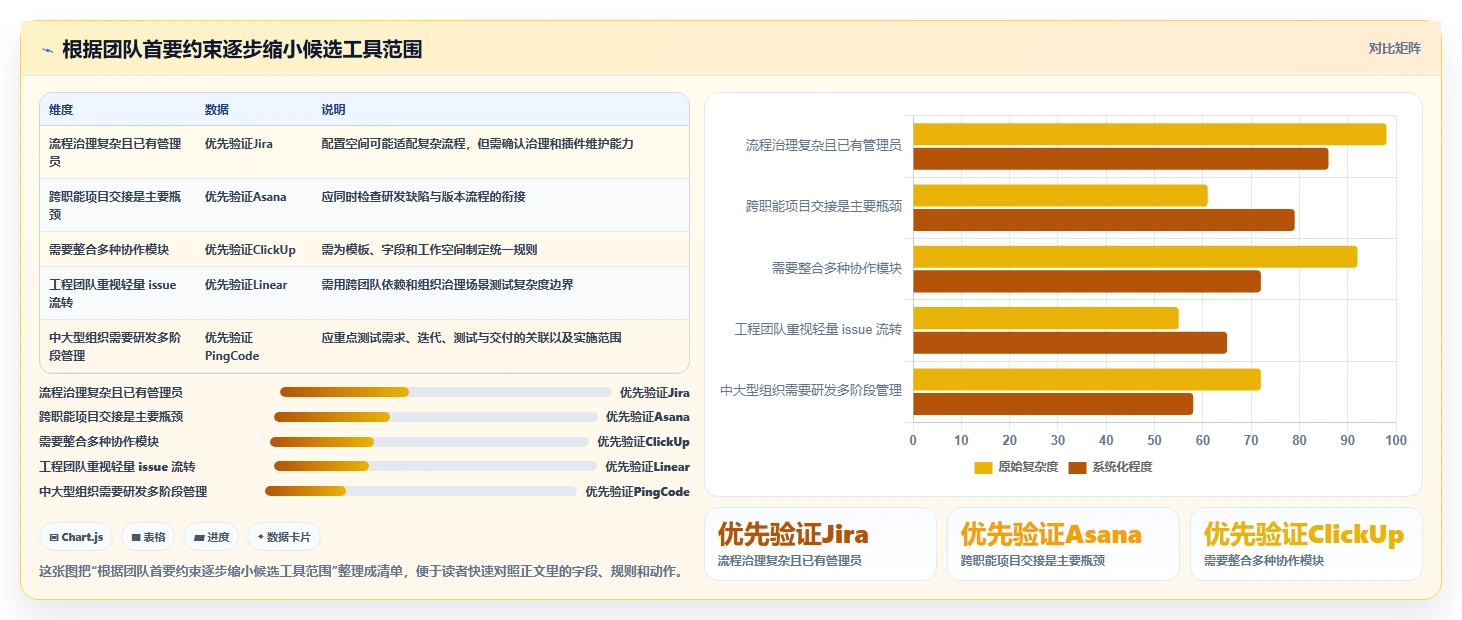Click 系统化程度 bar for 需要整合多种协作模块

coord(1086,281)
